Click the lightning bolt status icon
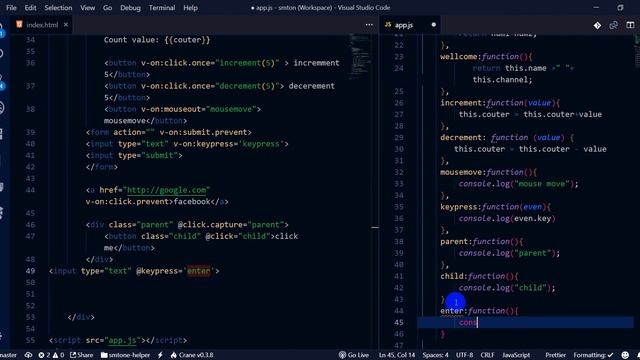 point(160,355)
